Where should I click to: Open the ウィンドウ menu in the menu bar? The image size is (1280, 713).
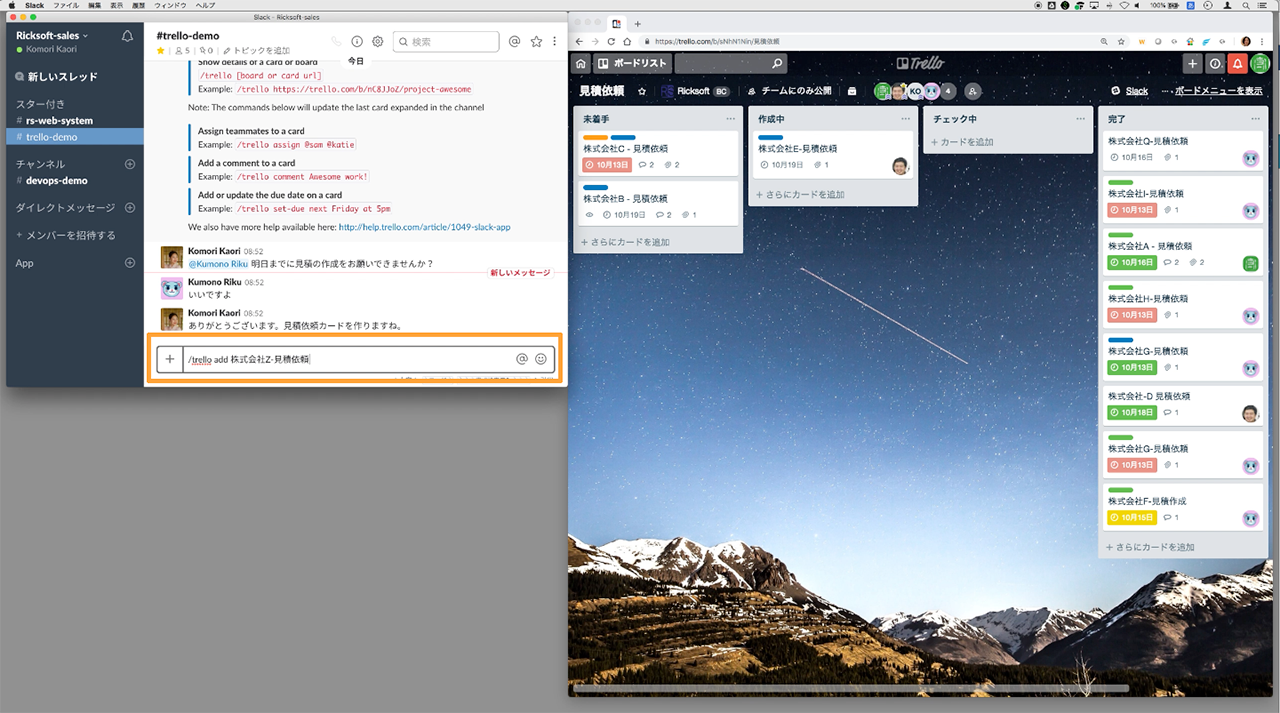click(170, 5)
